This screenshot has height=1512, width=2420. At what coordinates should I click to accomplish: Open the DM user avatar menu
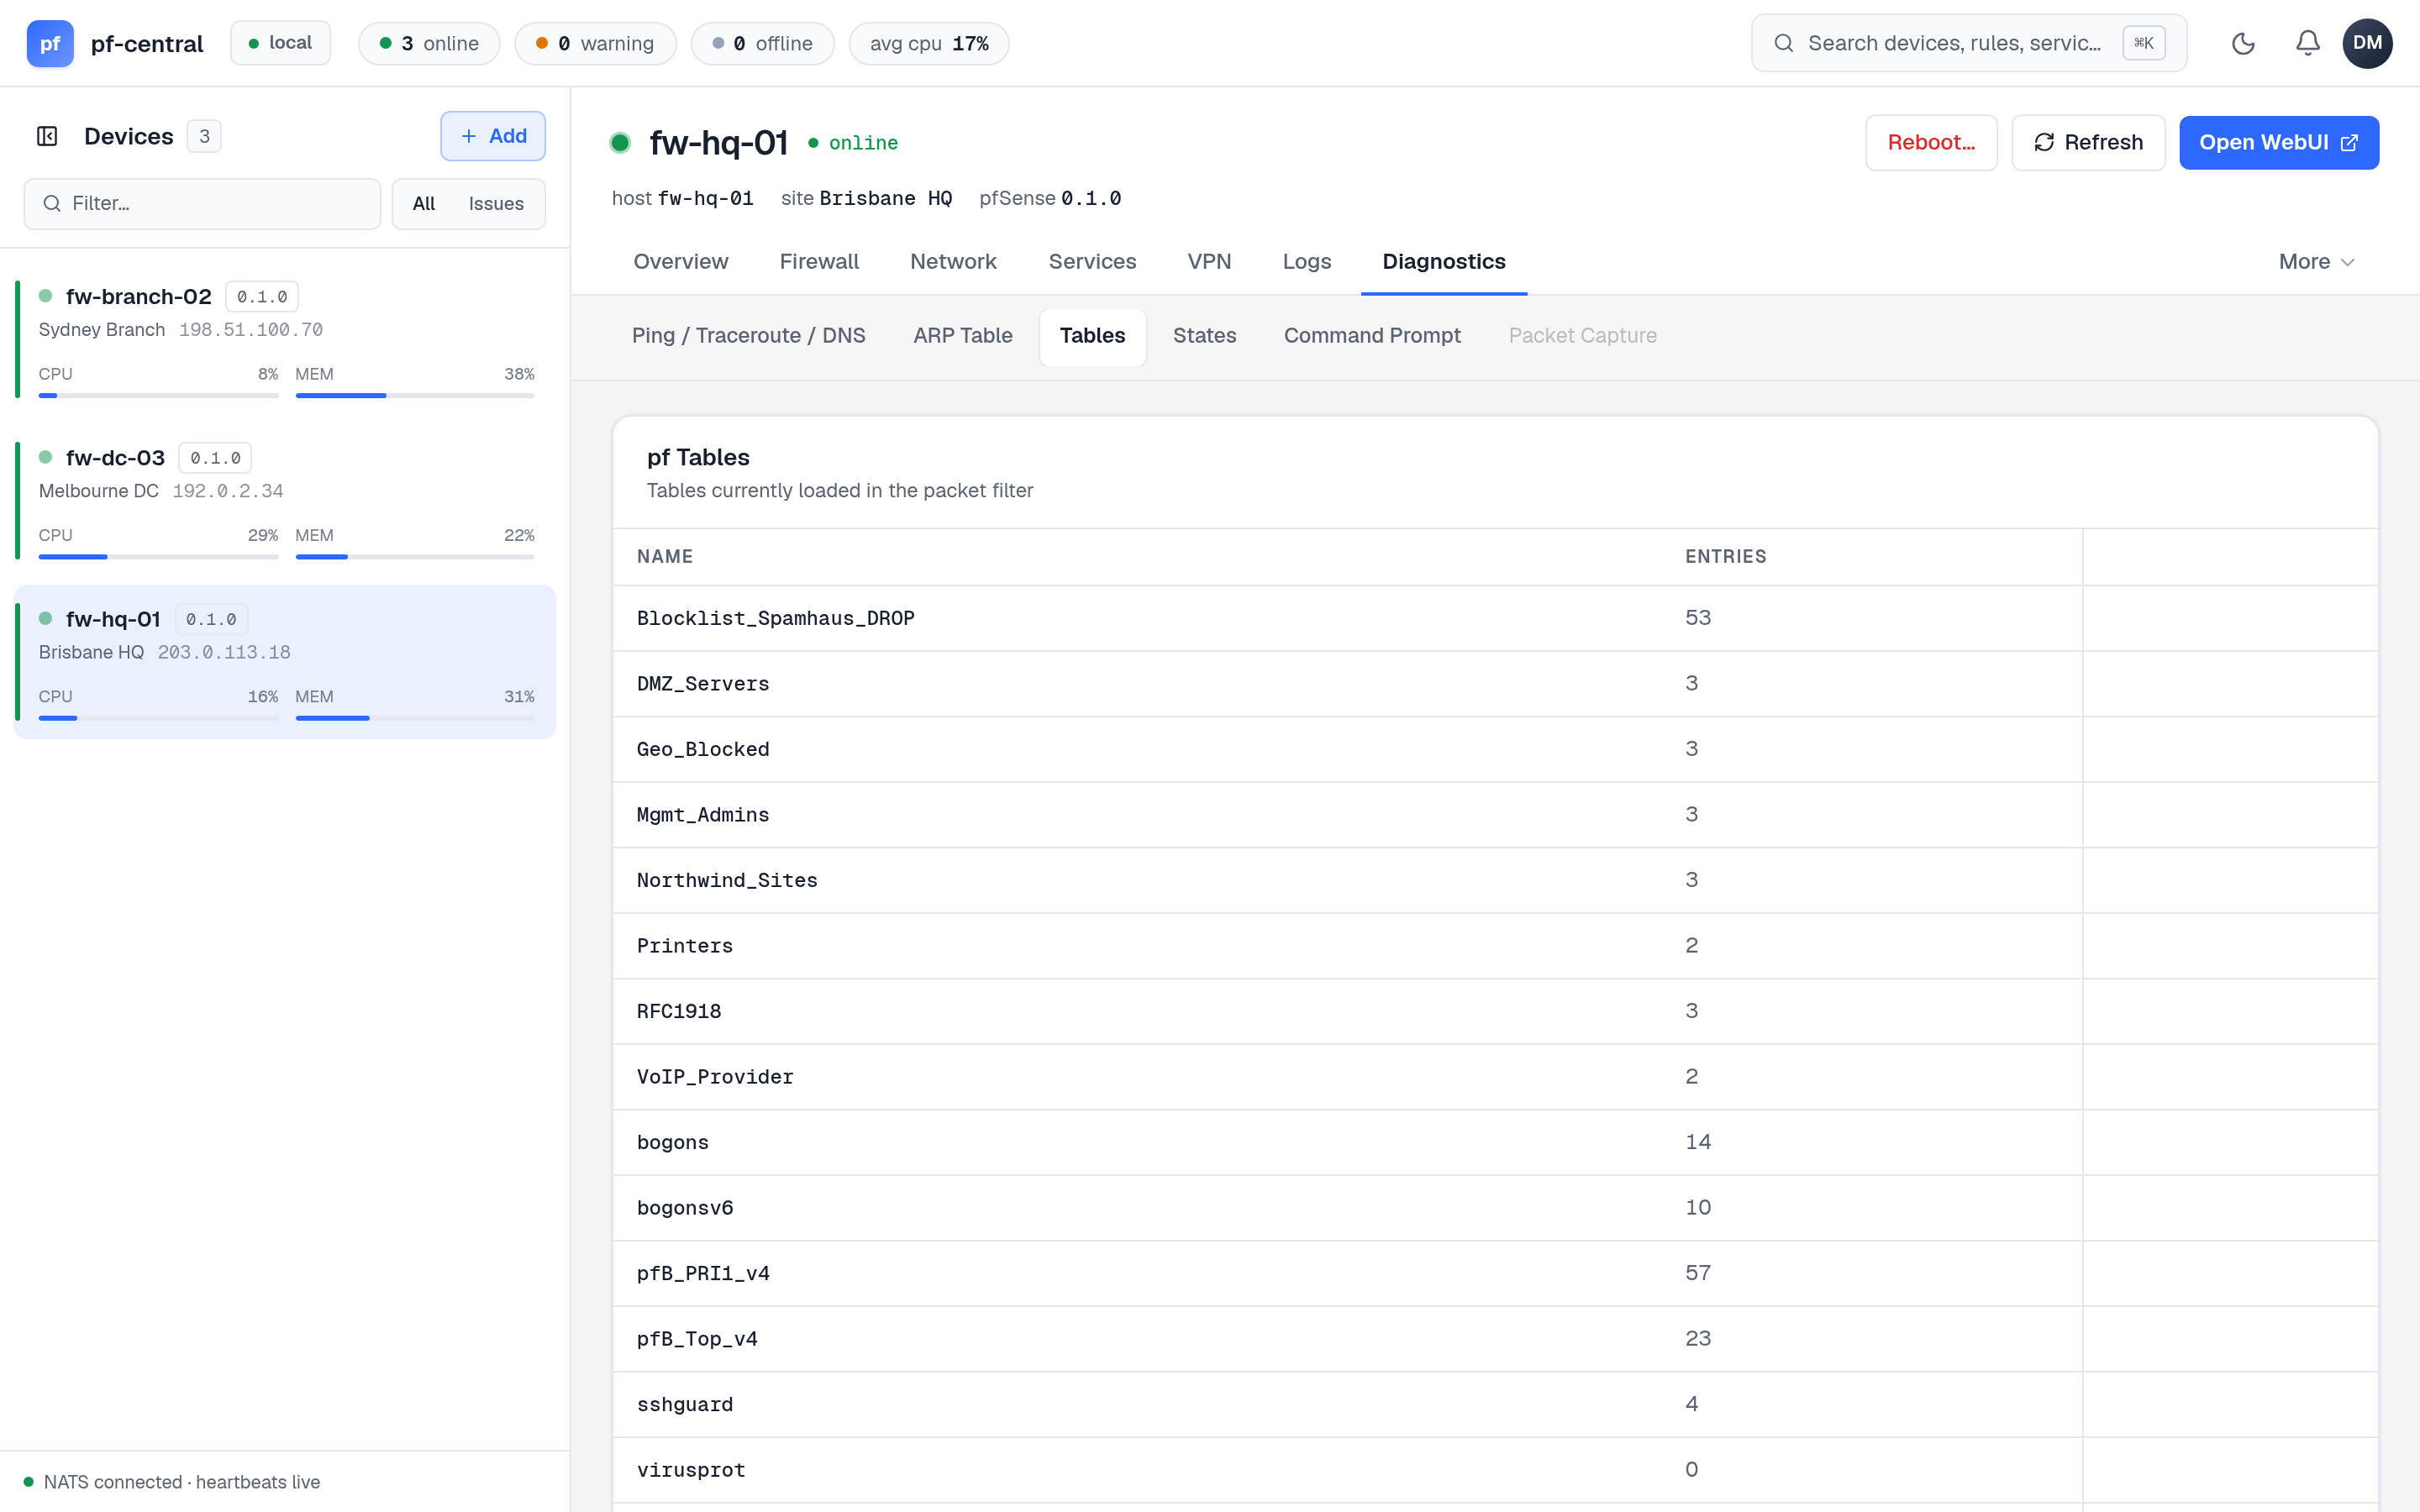[2367, 43]
